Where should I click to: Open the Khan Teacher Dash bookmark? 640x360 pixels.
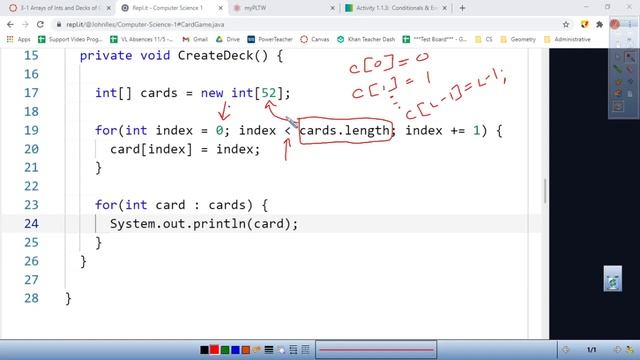[366, 39]
